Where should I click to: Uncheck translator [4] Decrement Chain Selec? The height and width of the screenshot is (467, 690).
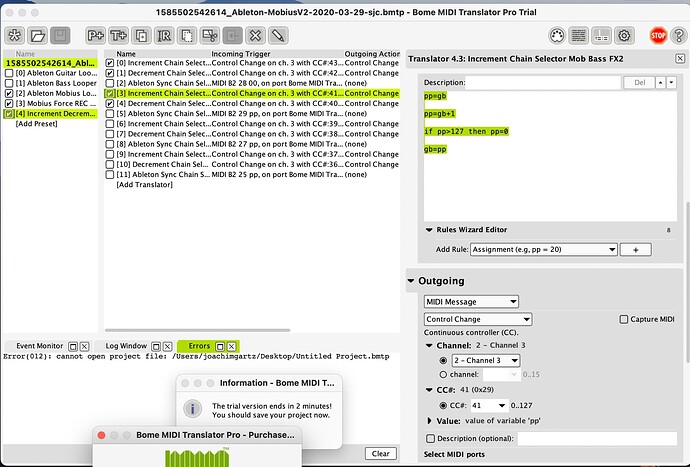(110, 103)
